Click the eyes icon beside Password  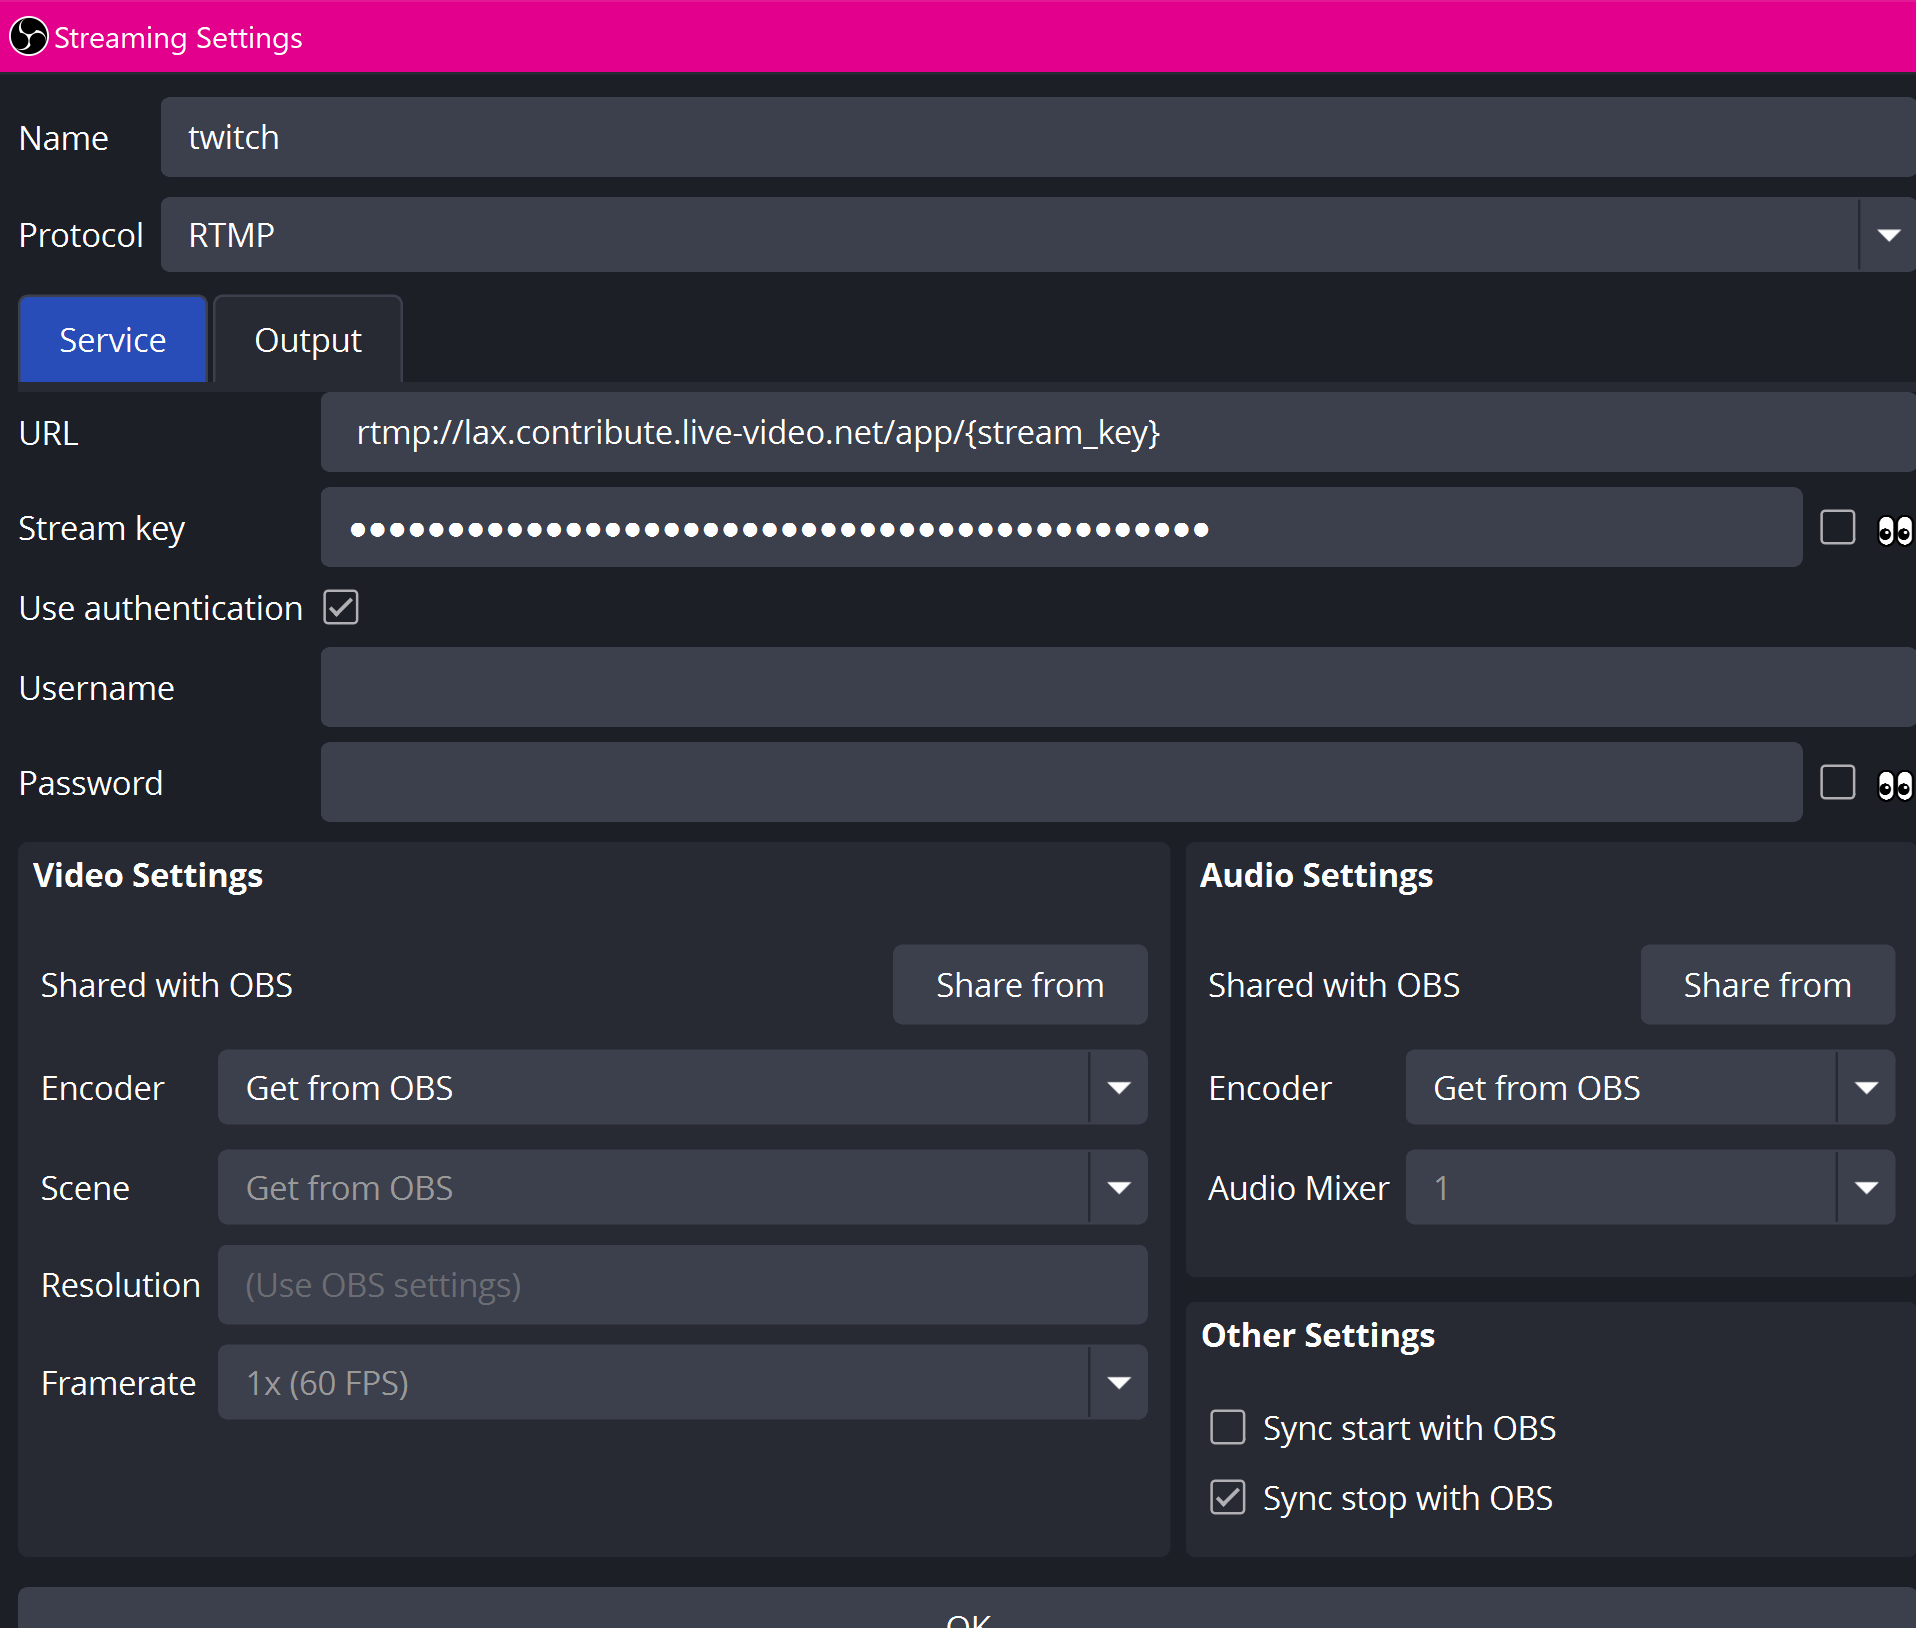[1895, 785]
